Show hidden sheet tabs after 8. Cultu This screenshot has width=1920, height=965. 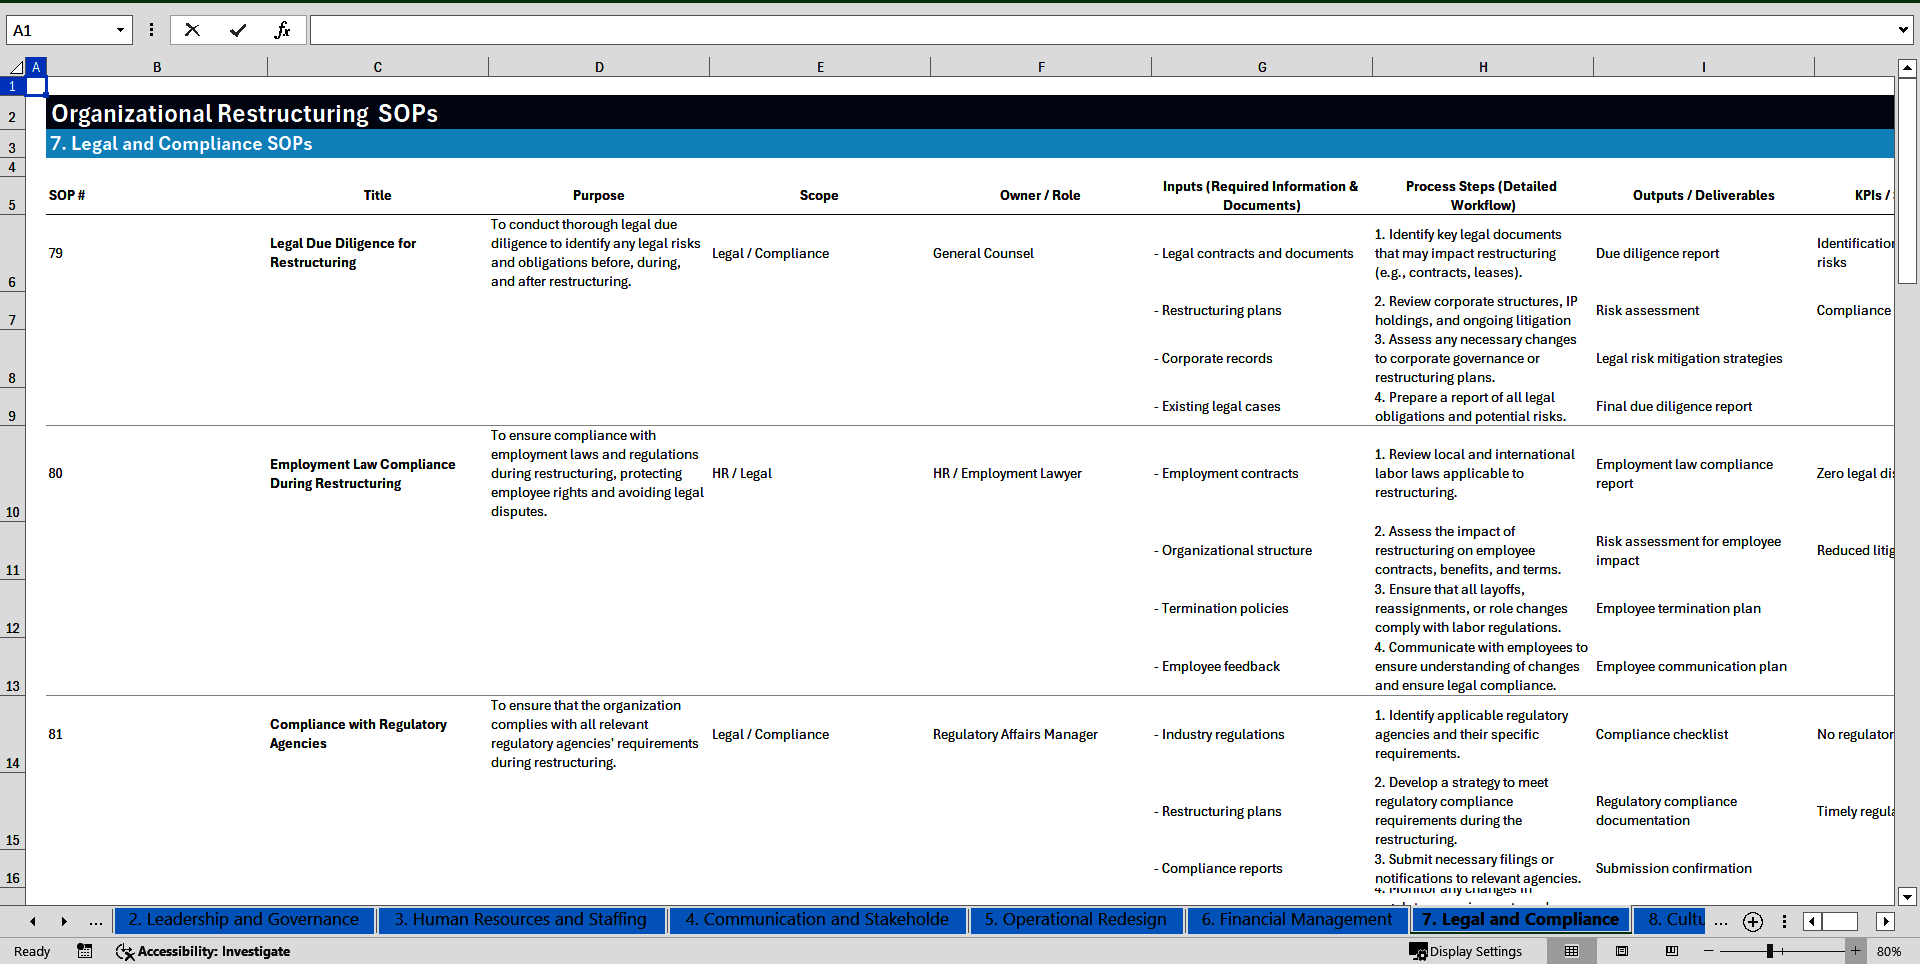pos(1720,921)
